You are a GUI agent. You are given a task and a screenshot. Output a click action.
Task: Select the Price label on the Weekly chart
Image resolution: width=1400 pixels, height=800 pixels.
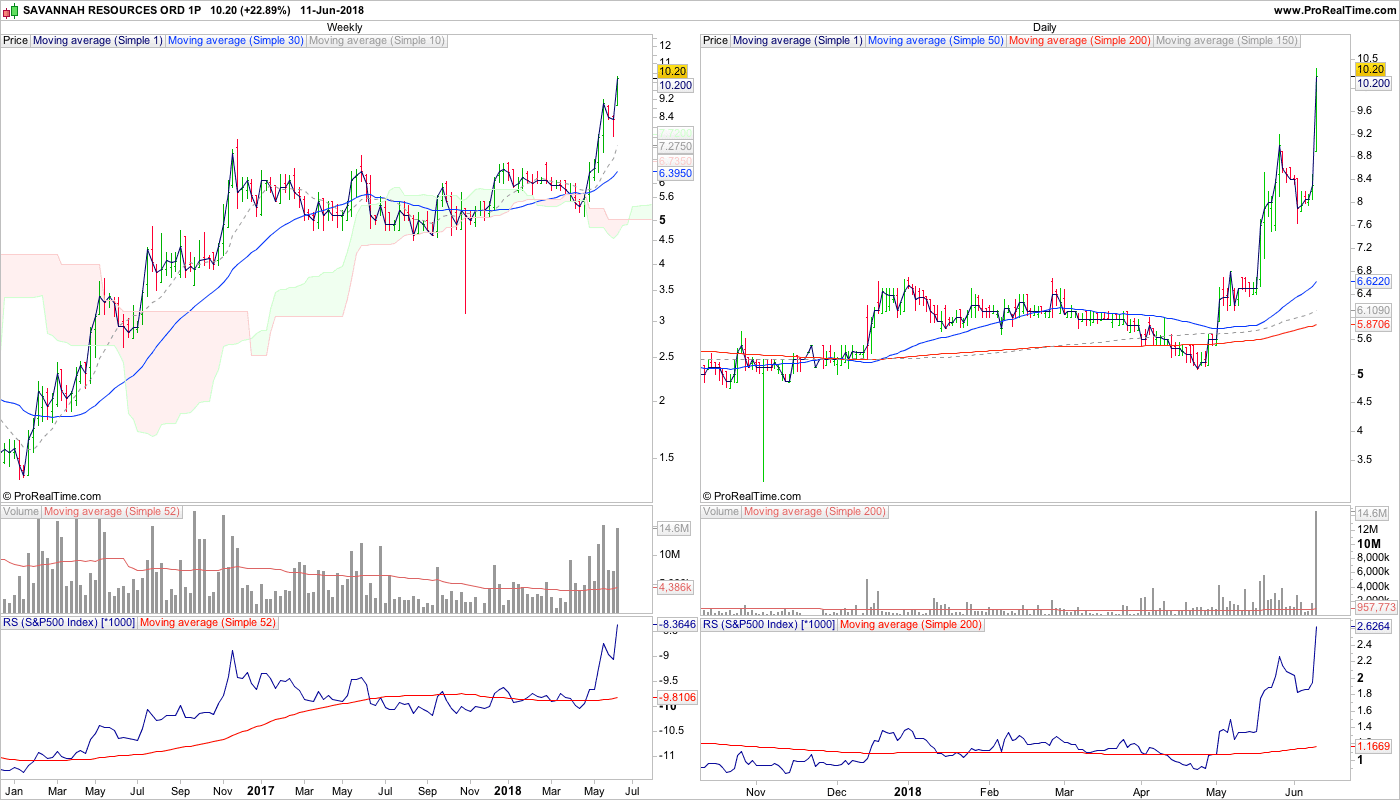pyautogui.click(x=16, y=41)
